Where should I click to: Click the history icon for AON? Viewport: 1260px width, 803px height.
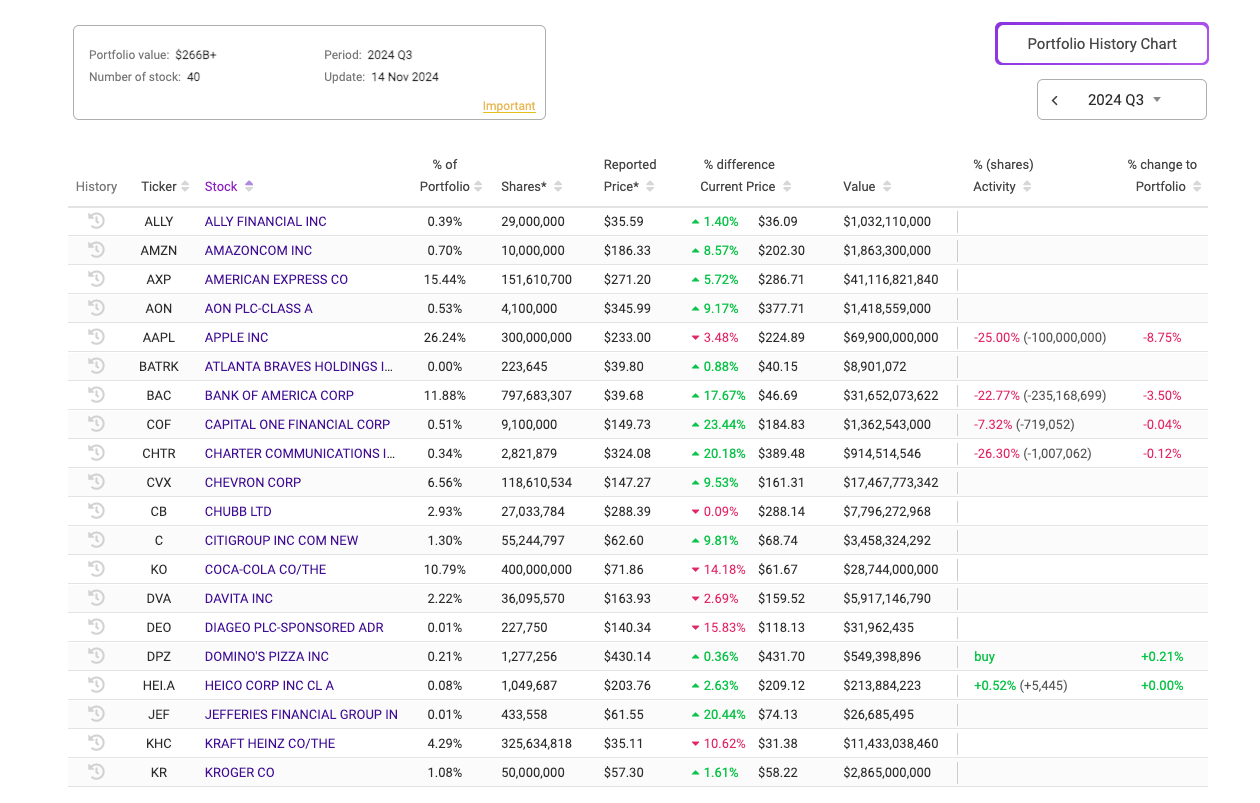pos(96,308)
